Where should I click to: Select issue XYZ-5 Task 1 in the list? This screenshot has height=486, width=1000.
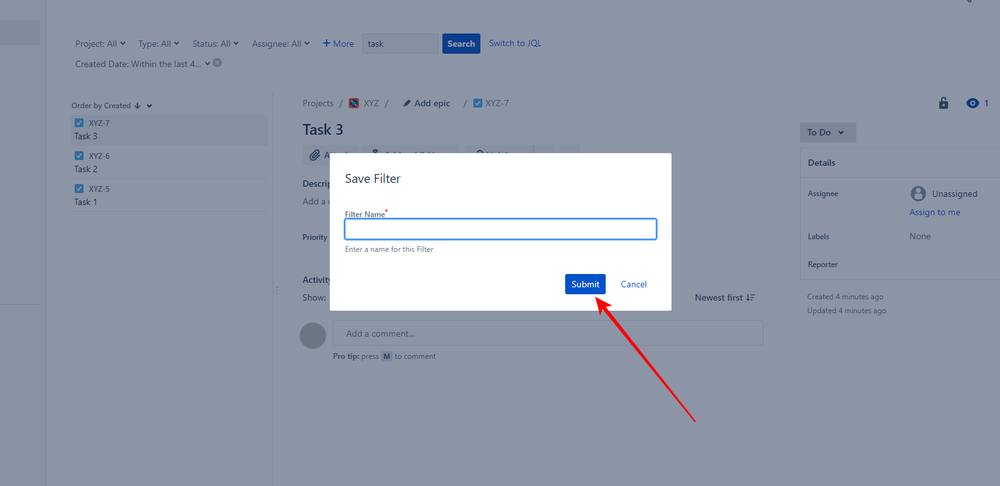tap(169, 195)
